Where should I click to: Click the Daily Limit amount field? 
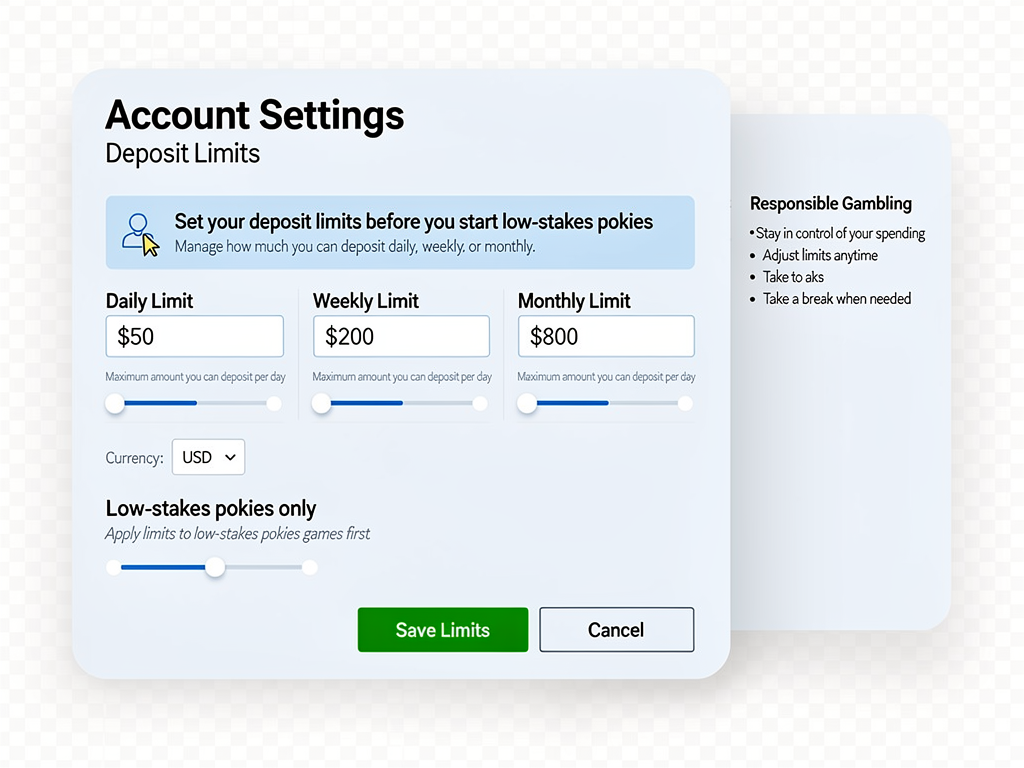(x=195, y=336)
